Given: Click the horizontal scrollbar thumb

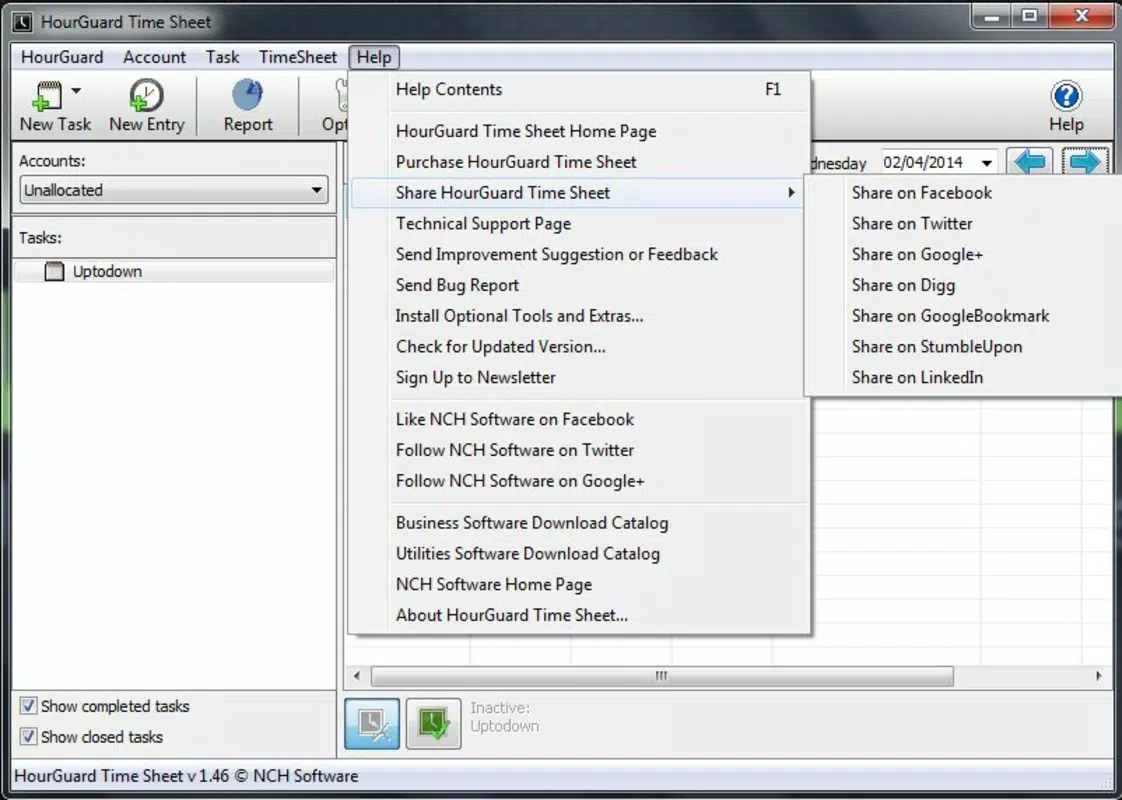Looking at the screenshot, I should pos(662,676).
